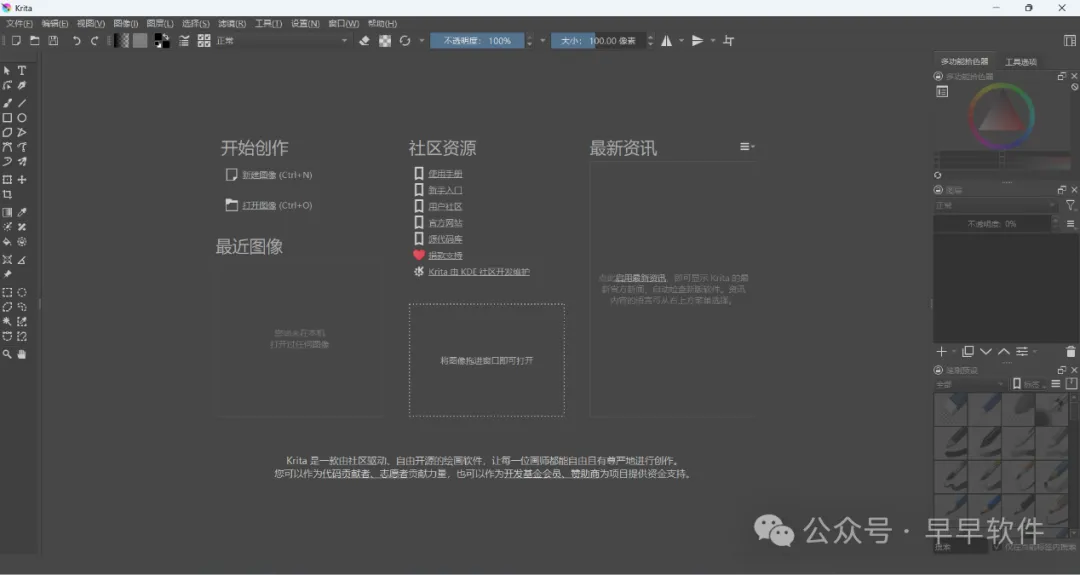1080x575 pixels.
Task: Expand the news options menu button
Action: [x=747, y=147]
